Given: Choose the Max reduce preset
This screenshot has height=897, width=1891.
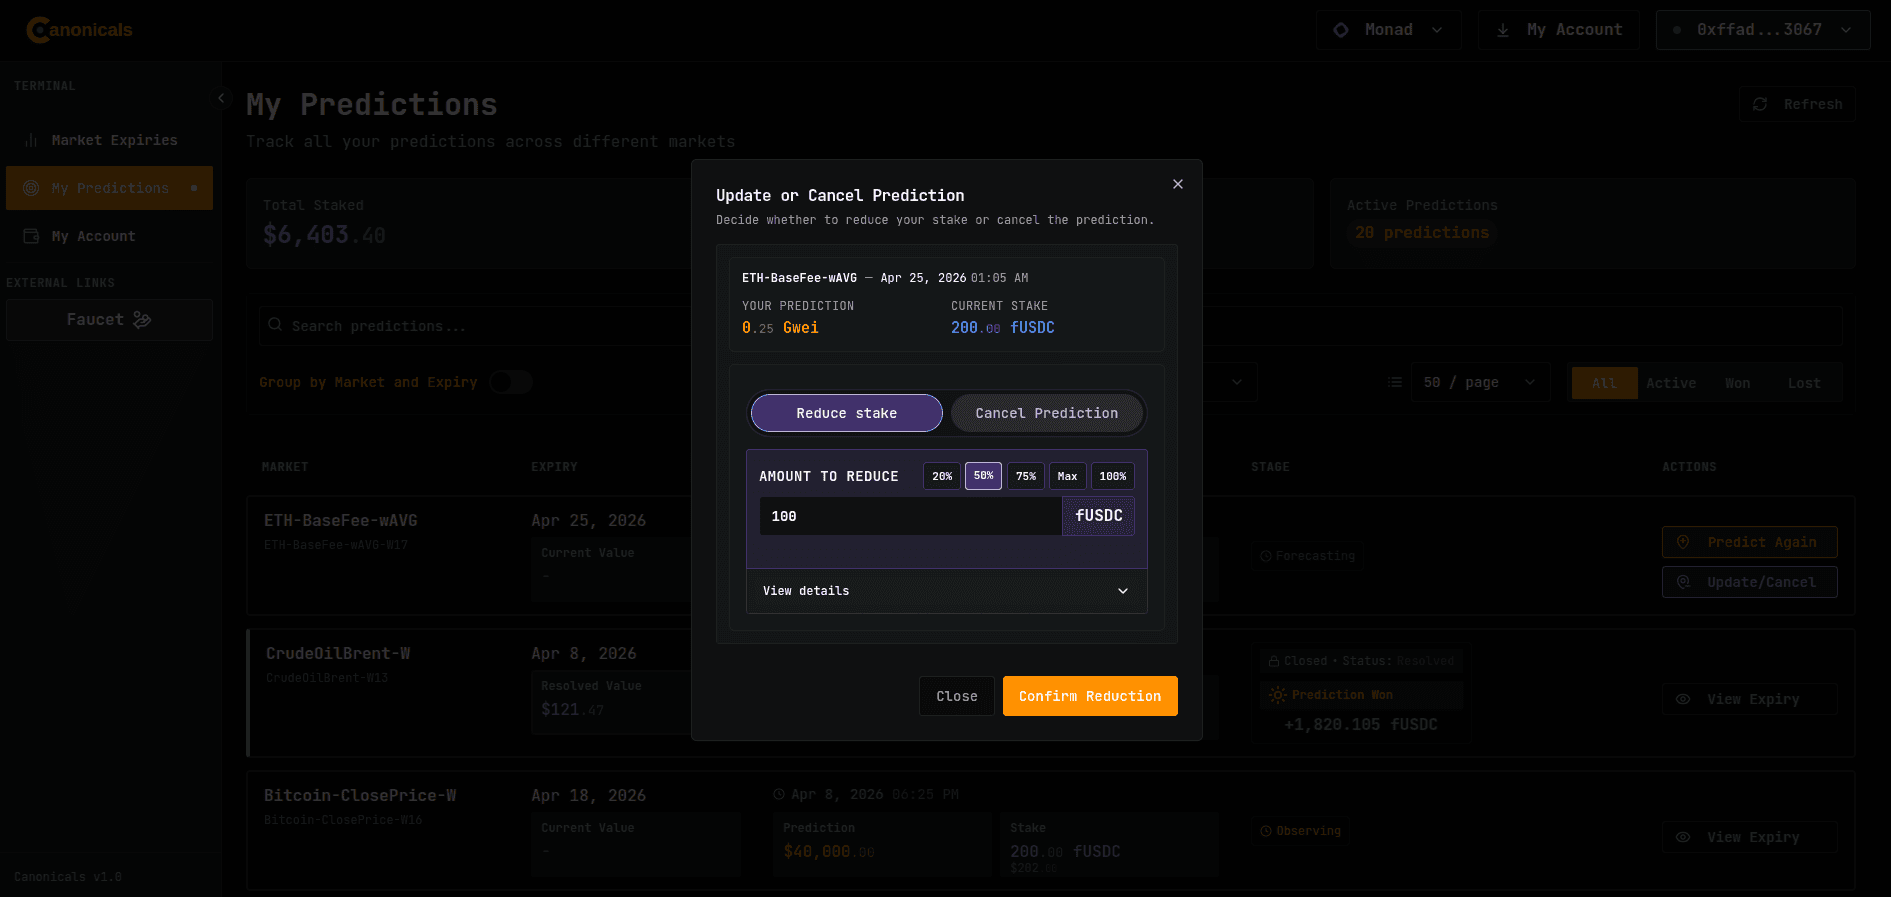Looking at the screenshot, I should click(1068, 476).
